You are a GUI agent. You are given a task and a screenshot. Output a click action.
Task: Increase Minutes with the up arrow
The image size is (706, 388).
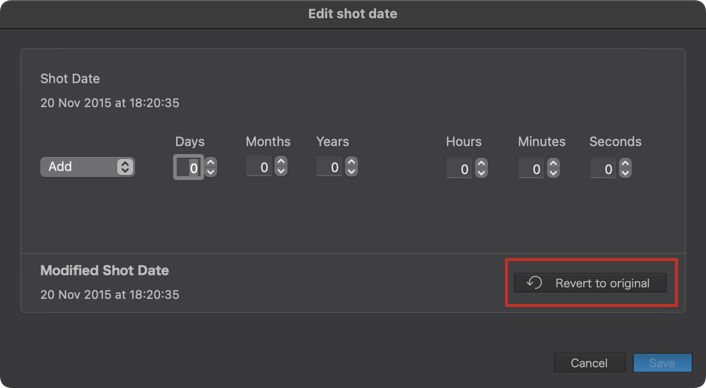point(553,163)
